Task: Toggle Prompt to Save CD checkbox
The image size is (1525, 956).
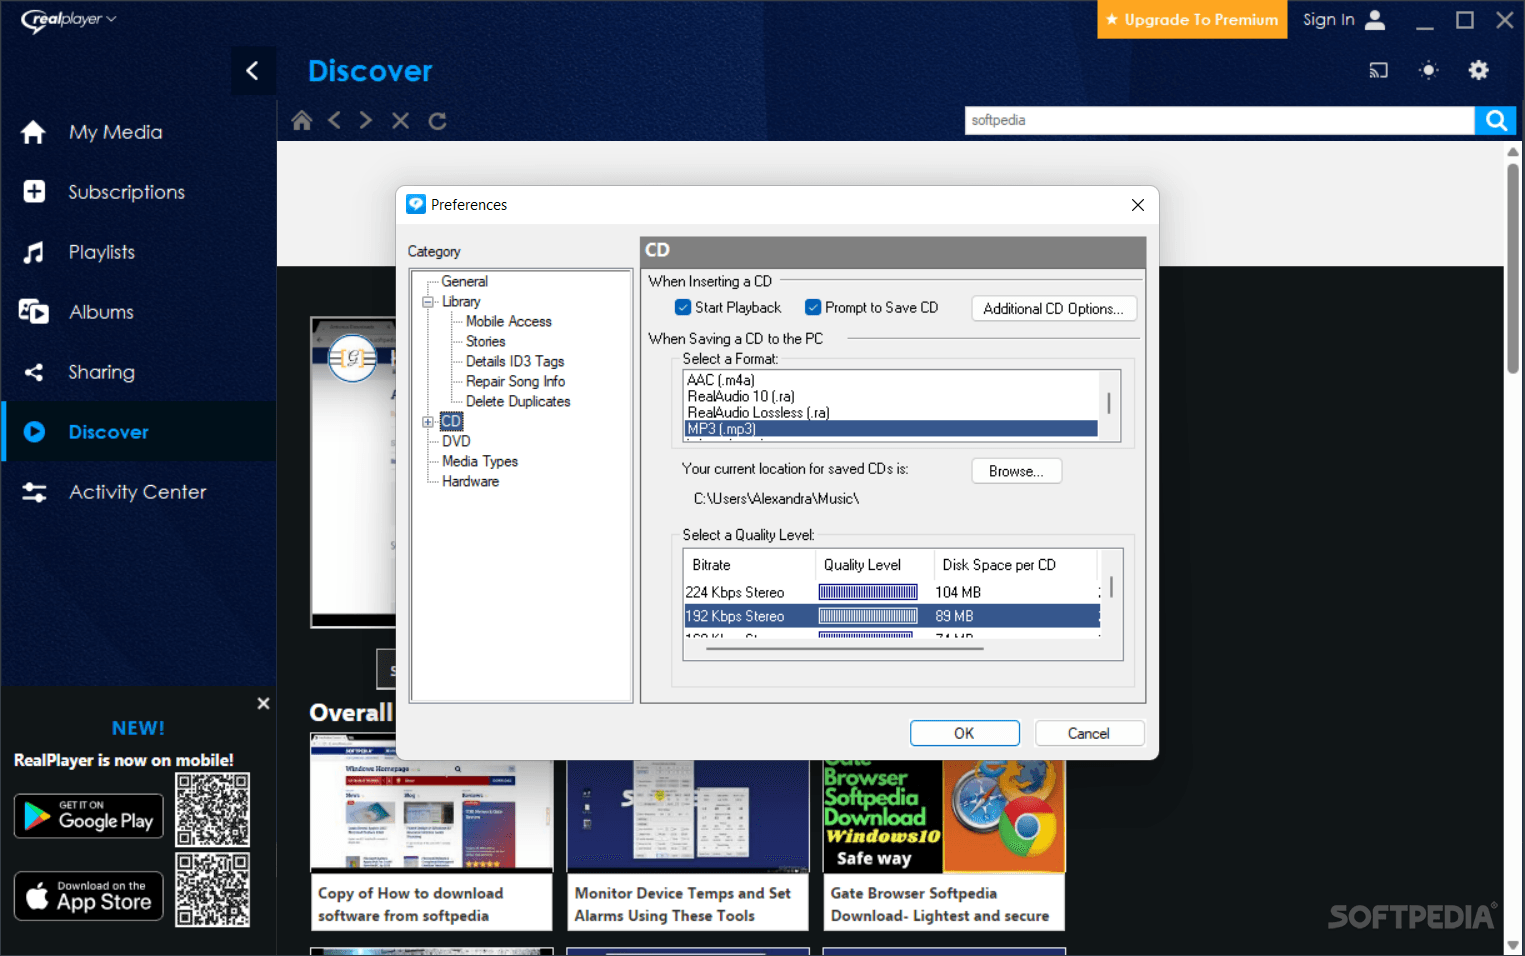Action: pyautogui.click(x=813, y=307)
